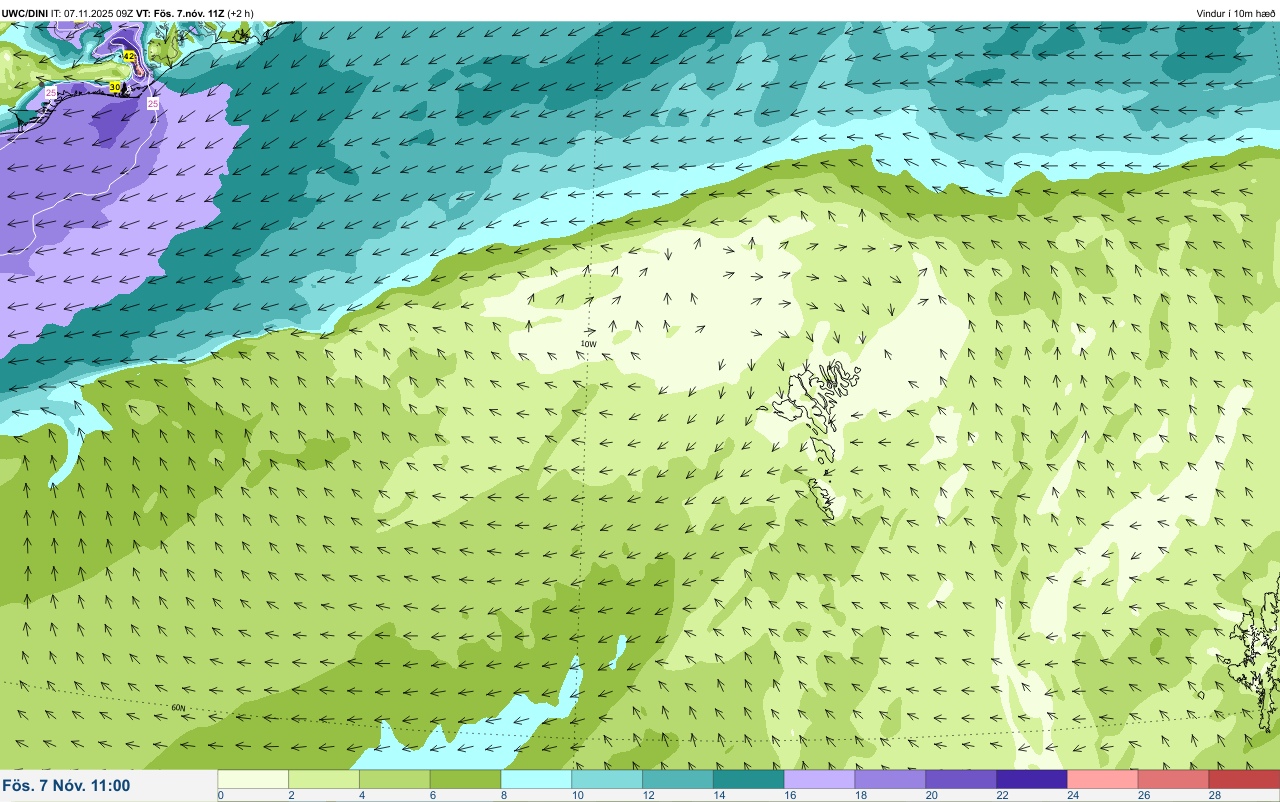Pick the light teal 10–12 legend swatch
1280x802 pixels.
[607, 779]
